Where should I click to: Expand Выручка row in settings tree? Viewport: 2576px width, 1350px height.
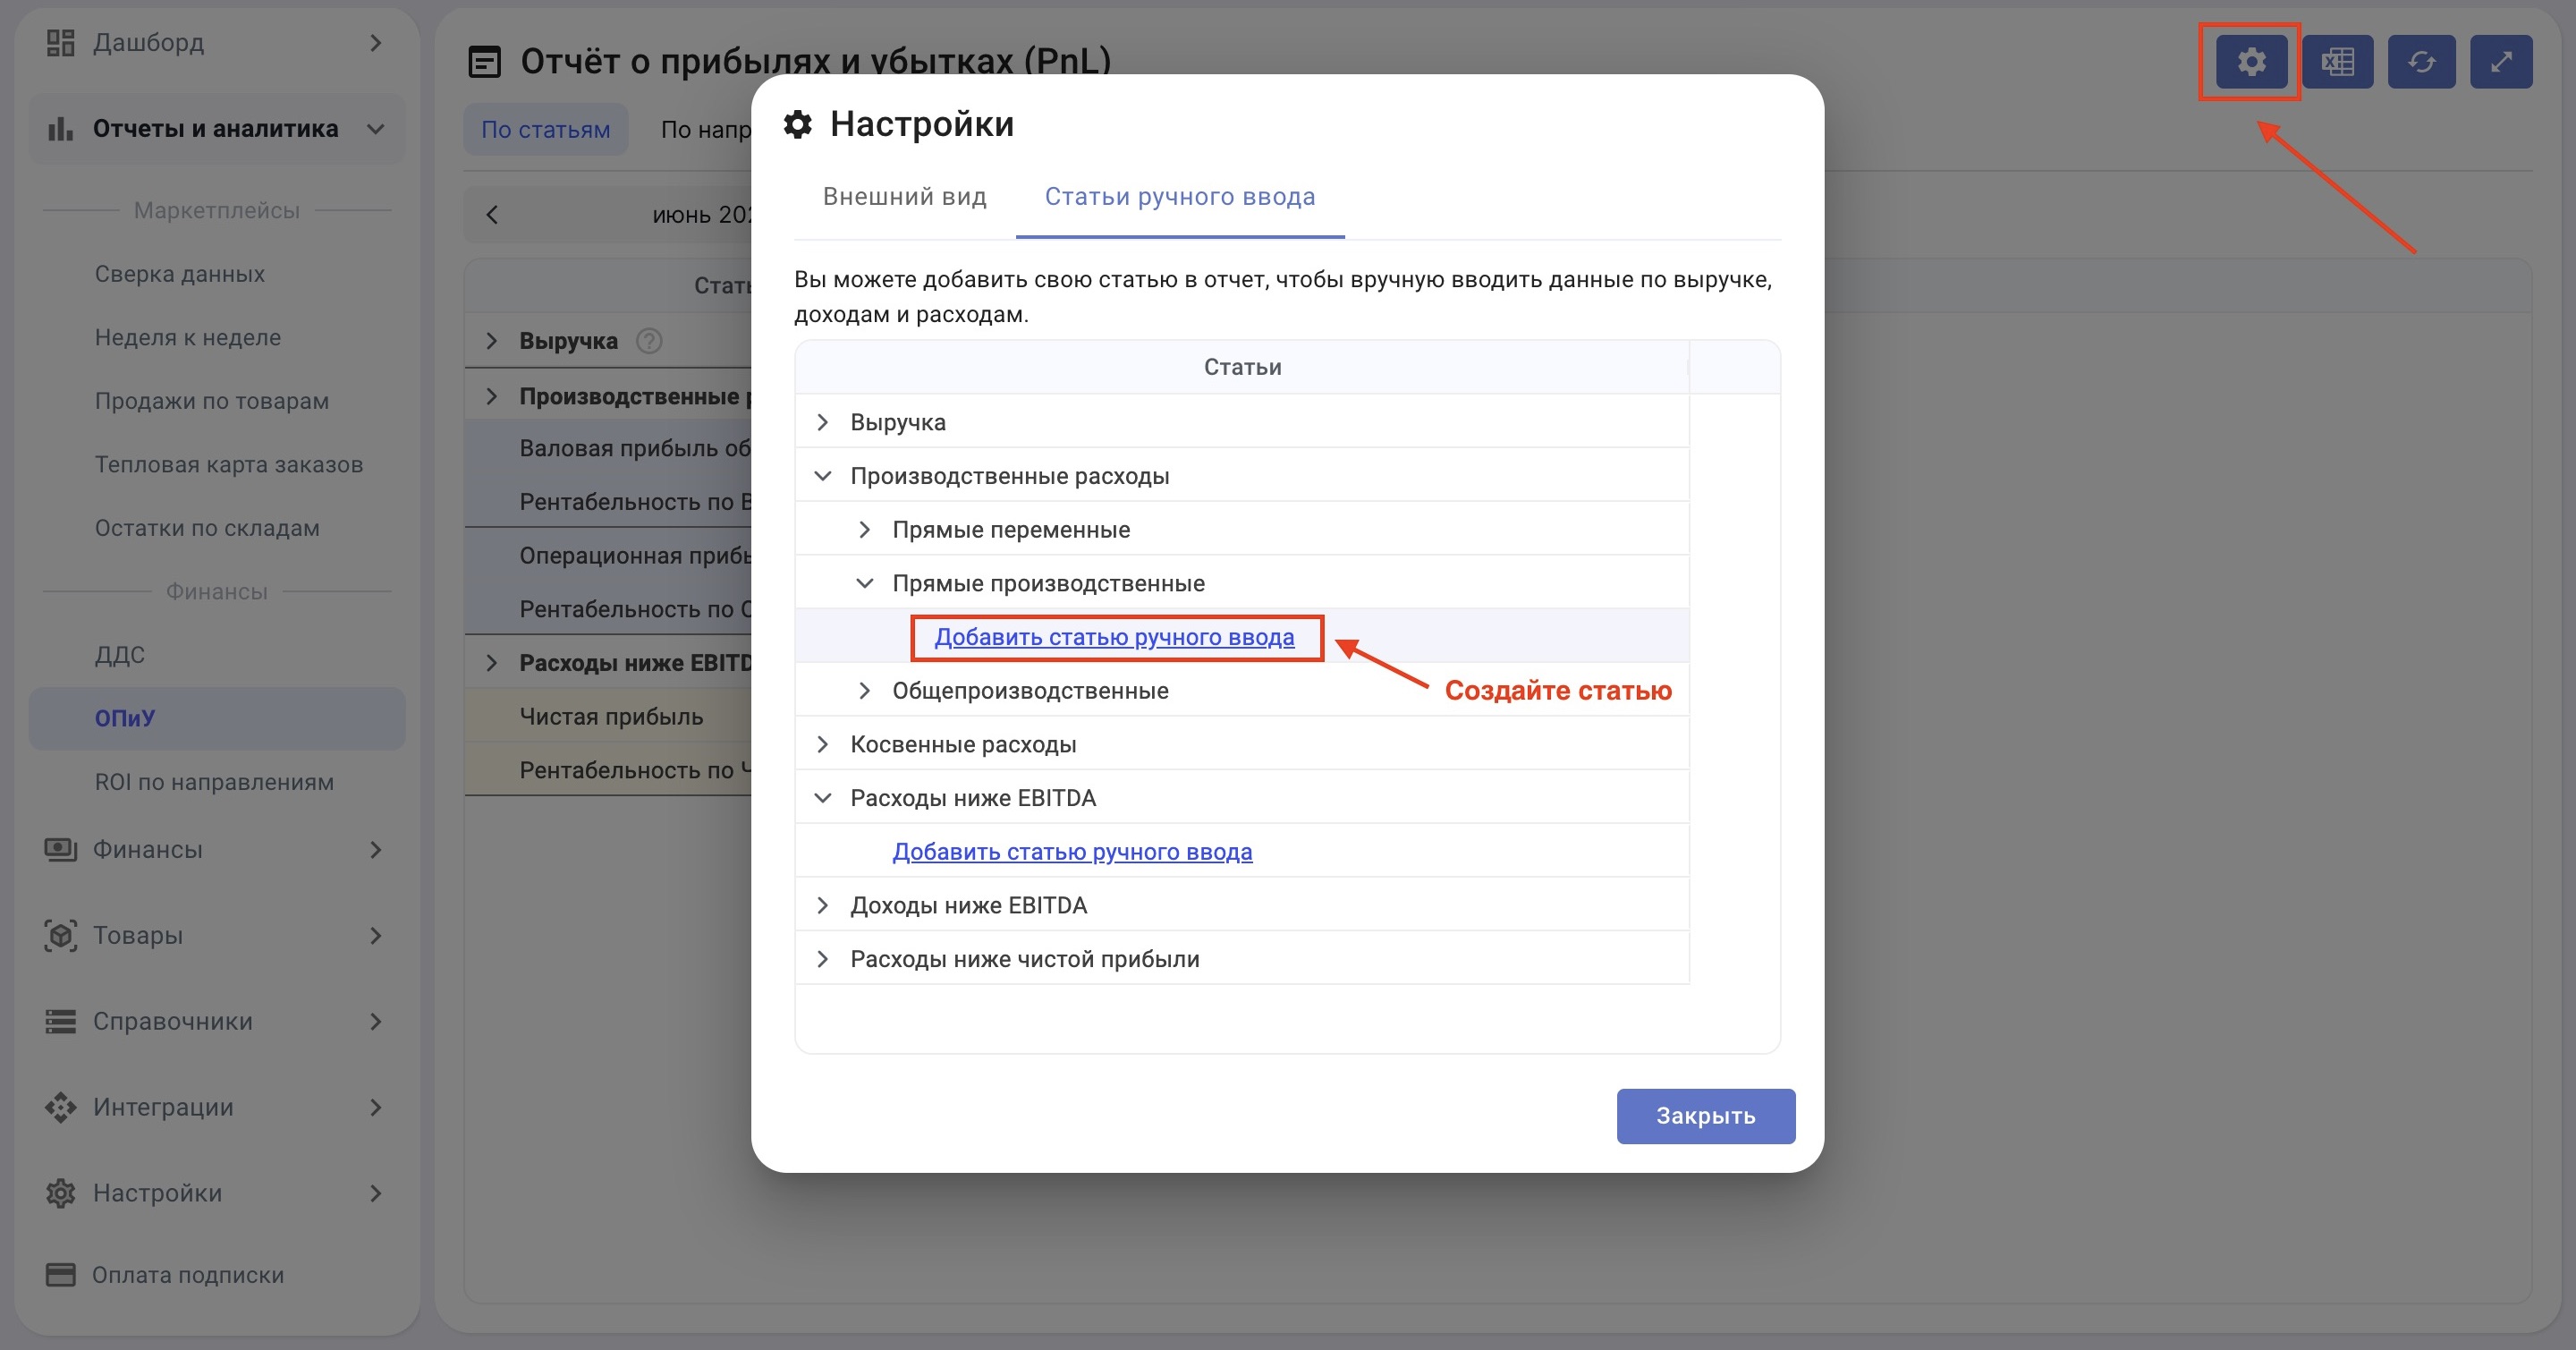pyautogui.click(x=822, y=422)
